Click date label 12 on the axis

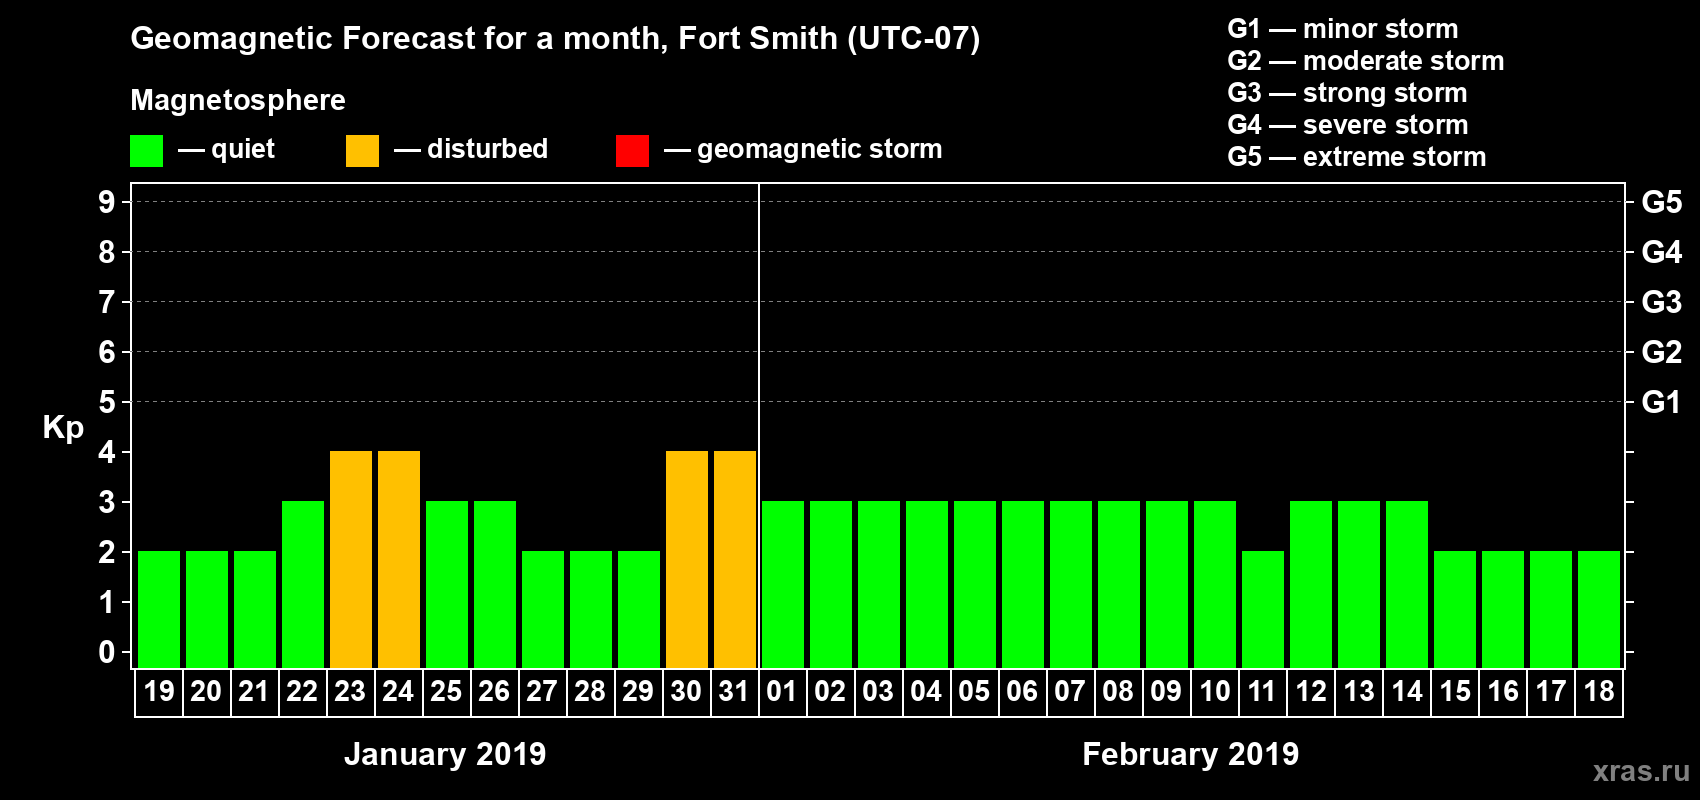tap(1311, 691)
